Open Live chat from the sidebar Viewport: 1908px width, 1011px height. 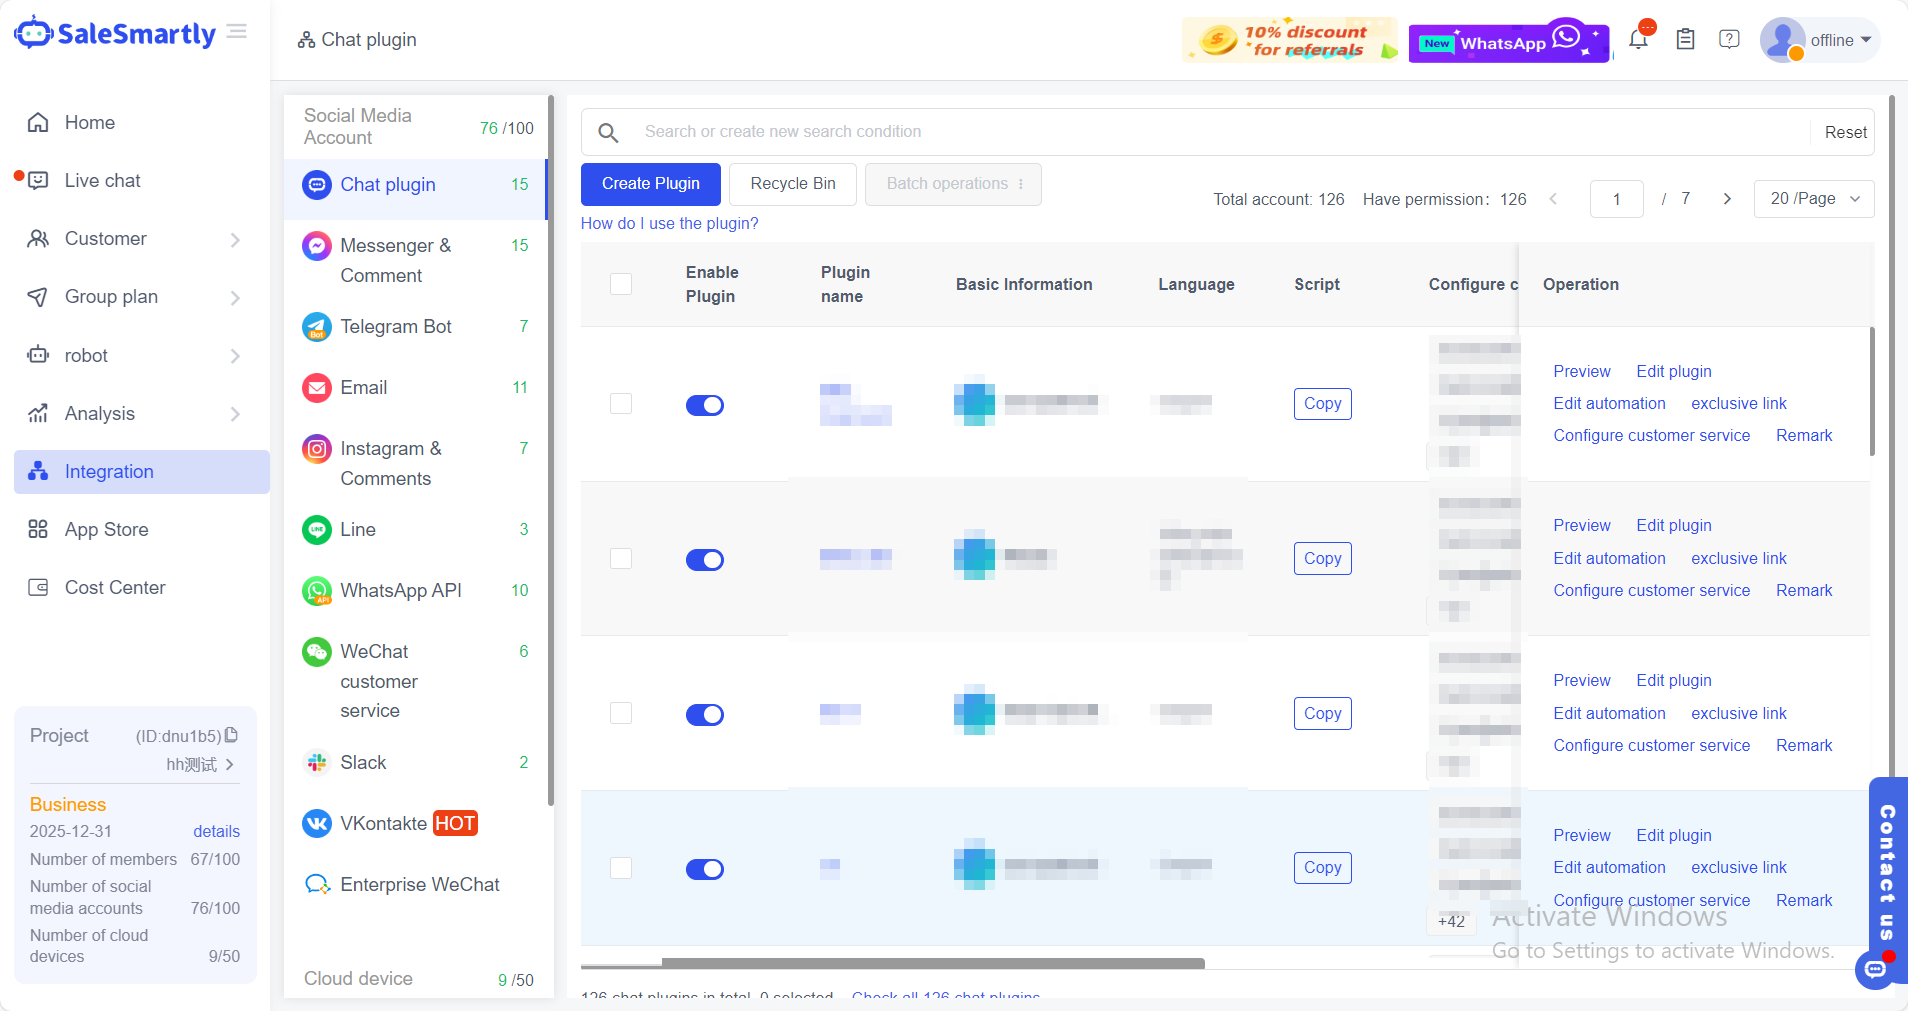[102, 181]
